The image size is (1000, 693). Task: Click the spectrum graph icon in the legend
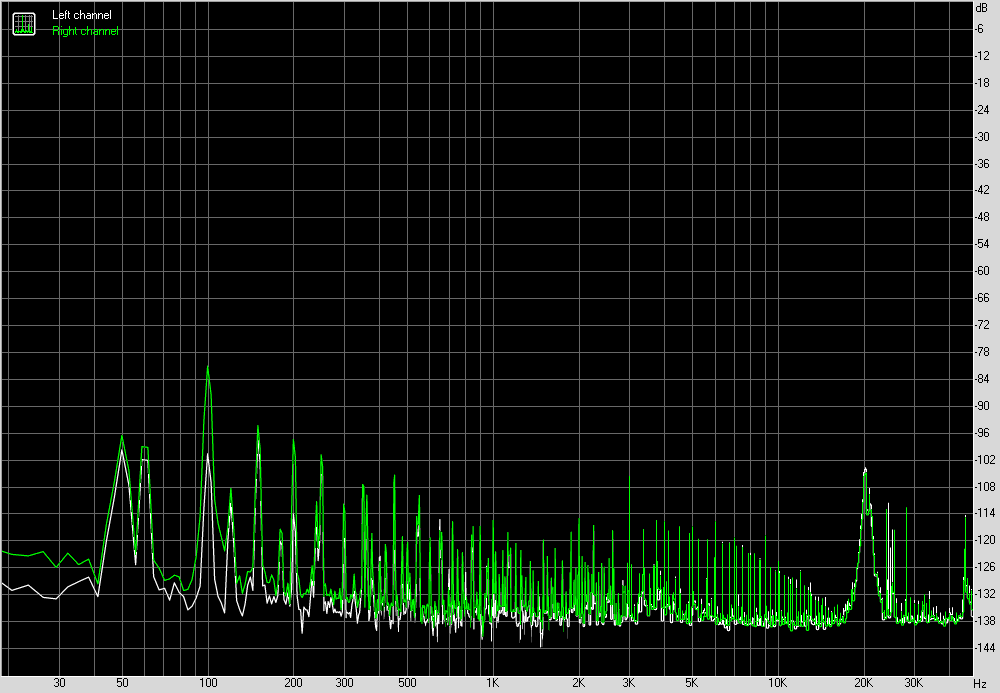click(23, 23)
